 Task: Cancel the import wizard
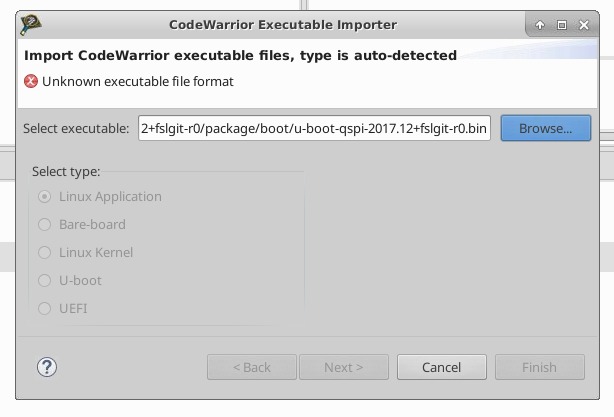441,367
